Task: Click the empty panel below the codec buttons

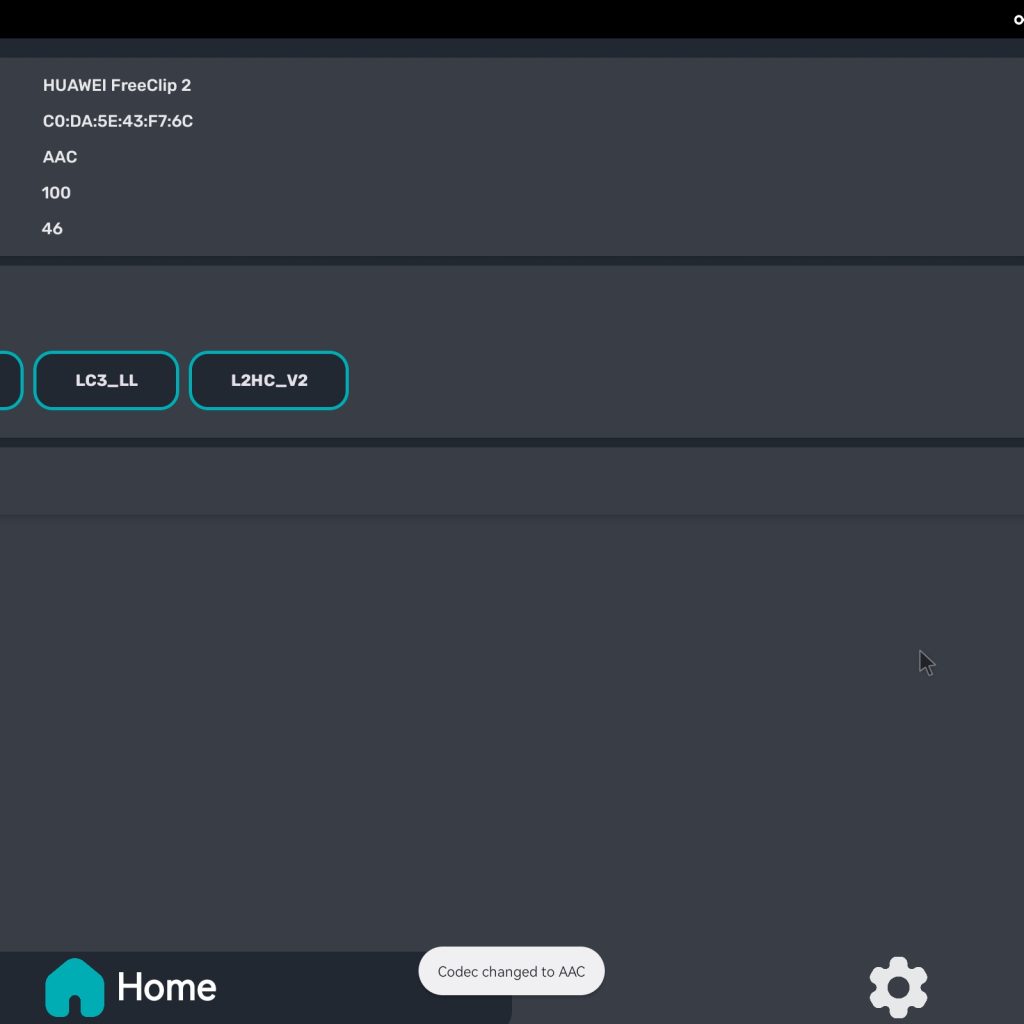Action: (500, 481)
